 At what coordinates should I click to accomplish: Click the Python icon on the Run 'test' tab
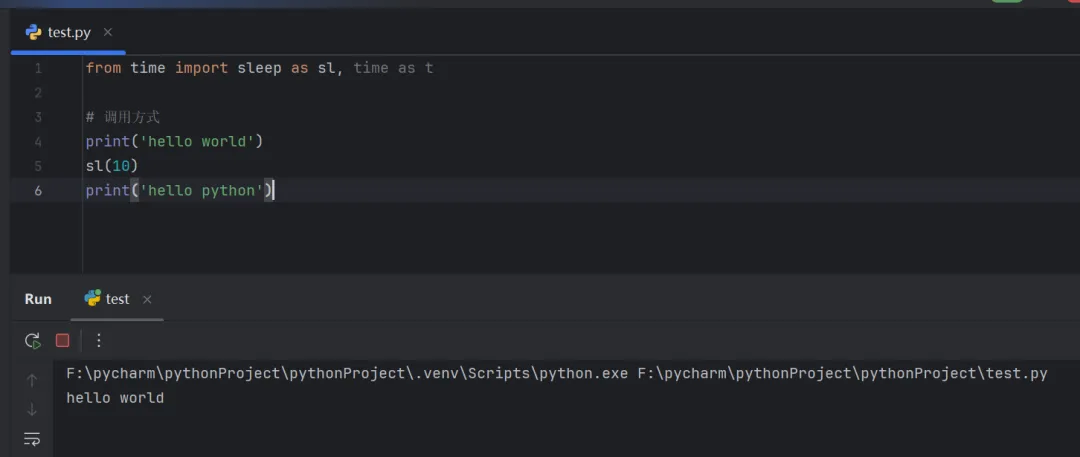(93, 298)
